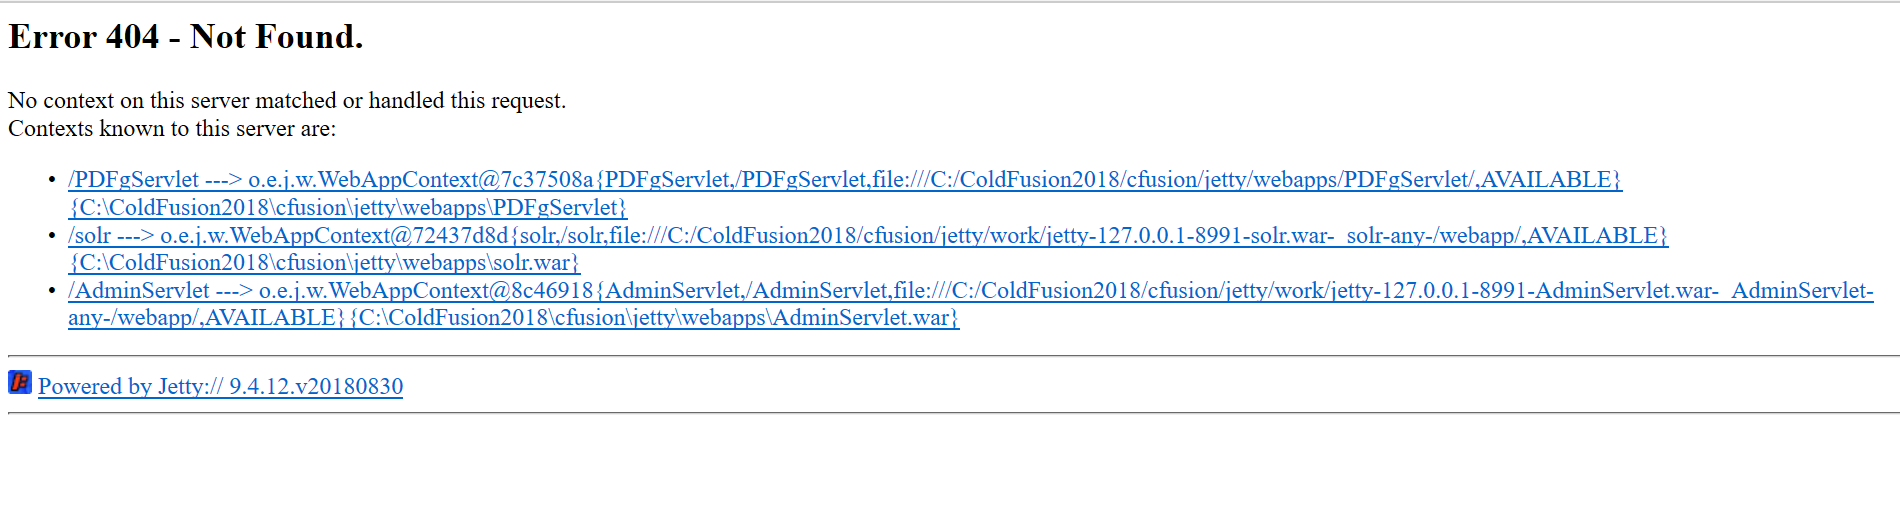Screen dimensions: 1900x532
Task: Click the "Error 404 - Not Found." heading
Action: [x=186, y=37]
